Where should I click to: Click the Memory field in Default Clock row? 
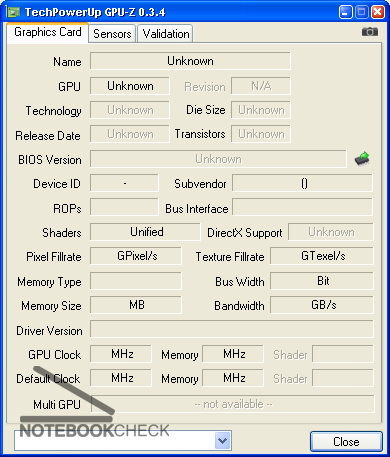coord(233,378)
